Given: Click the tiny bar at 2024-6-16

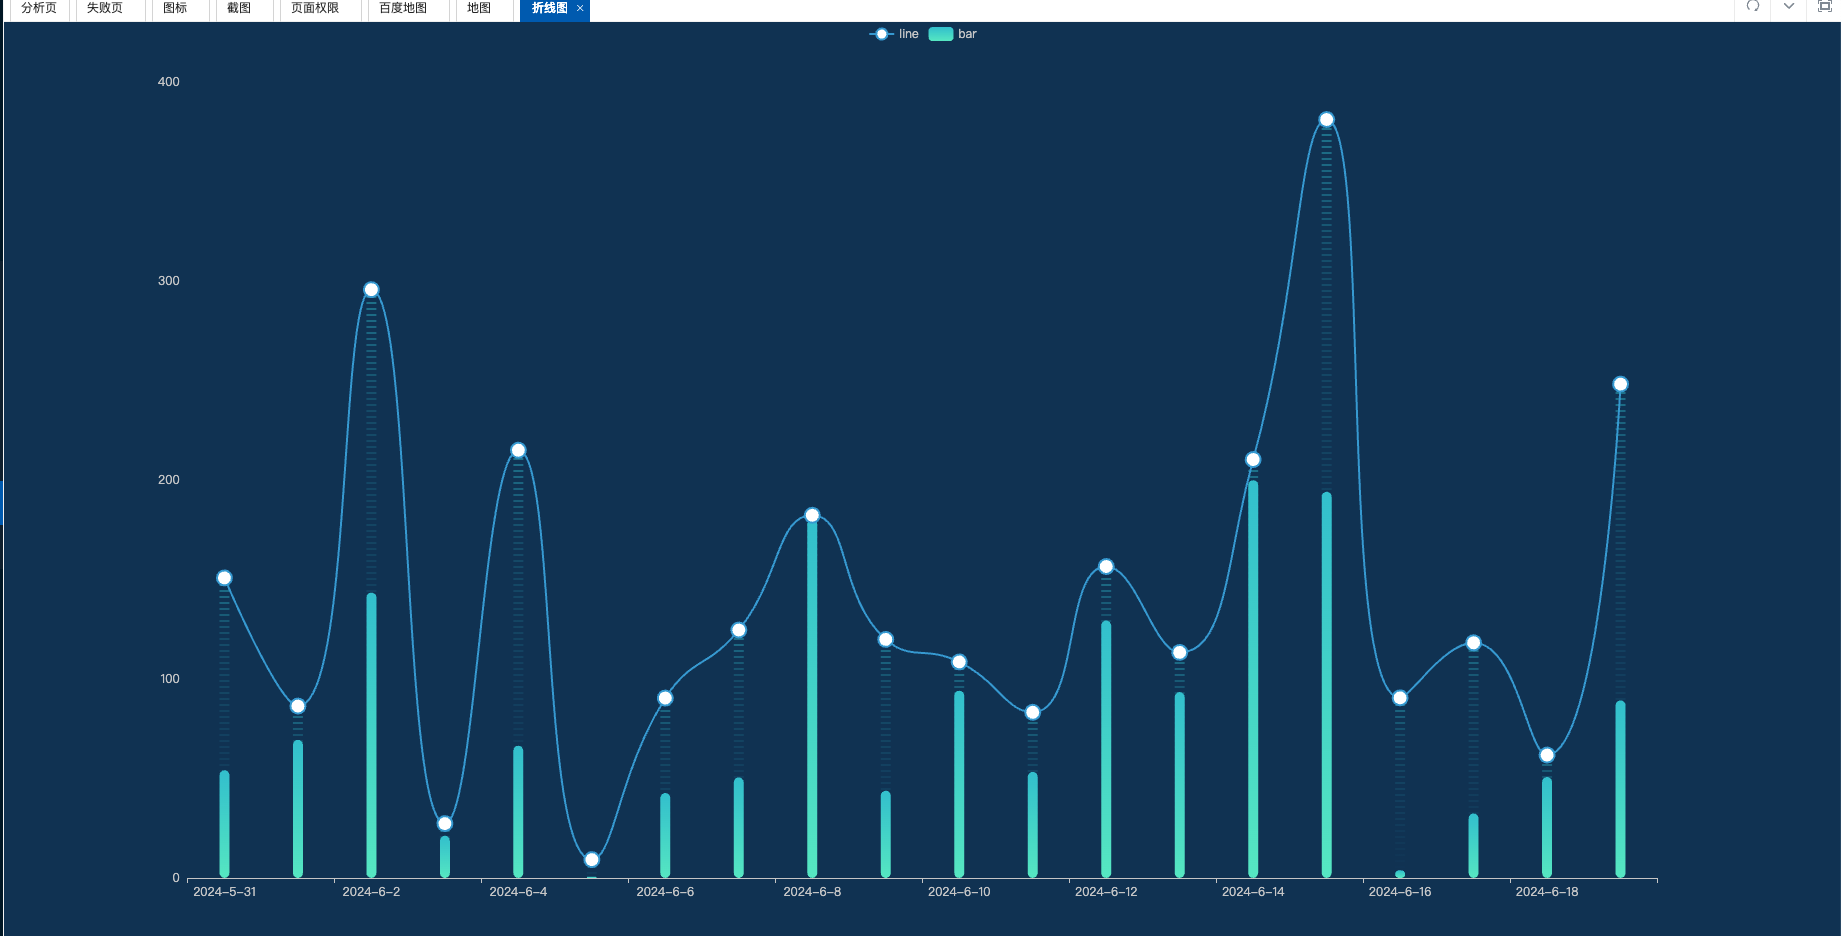Looking at the screenshot, I should 1400,874.
